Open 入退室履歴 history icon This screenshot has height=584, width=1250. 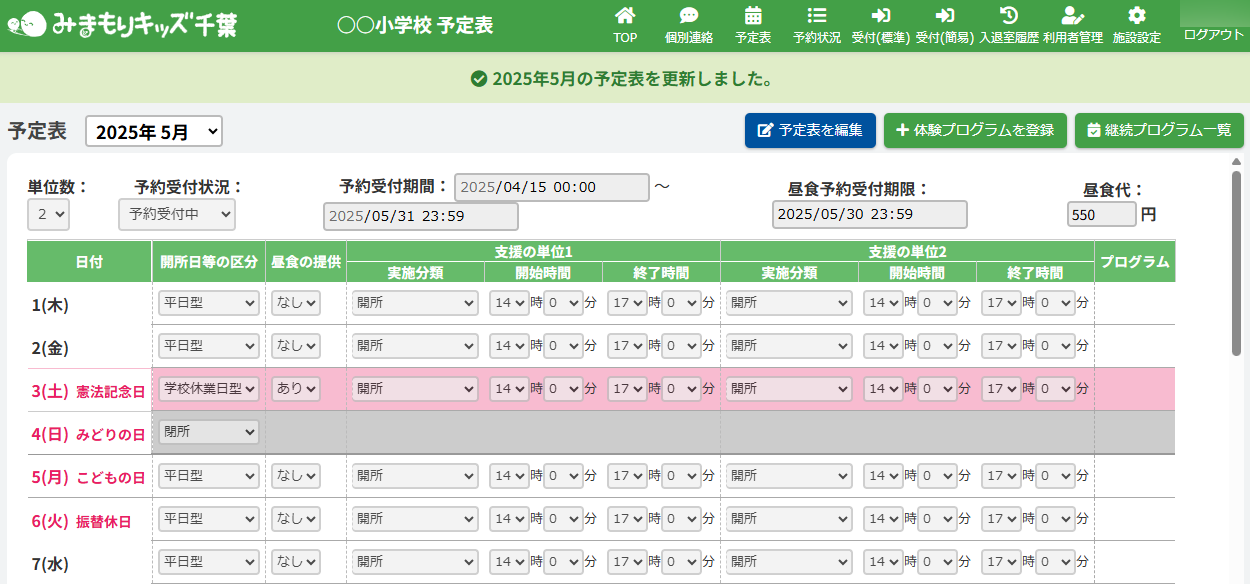tap(1009, 25)
